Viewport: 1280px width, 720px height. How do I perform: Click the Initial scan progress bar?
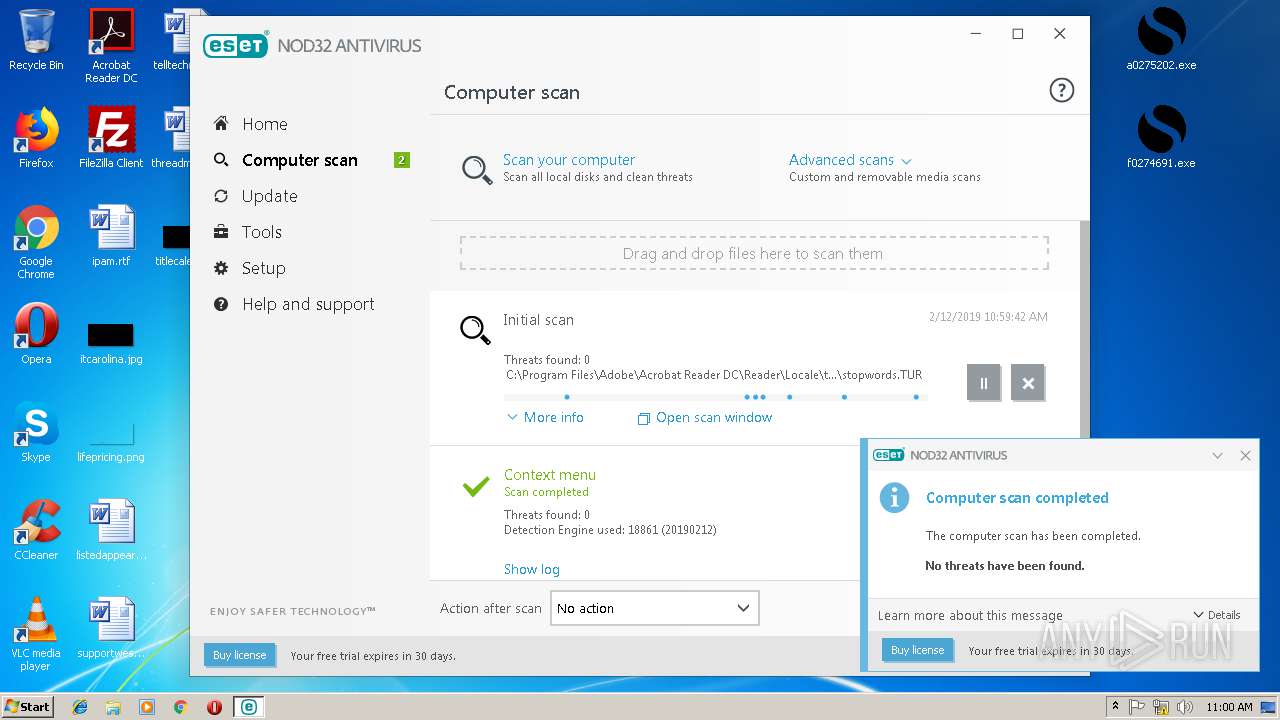[716, 397]
